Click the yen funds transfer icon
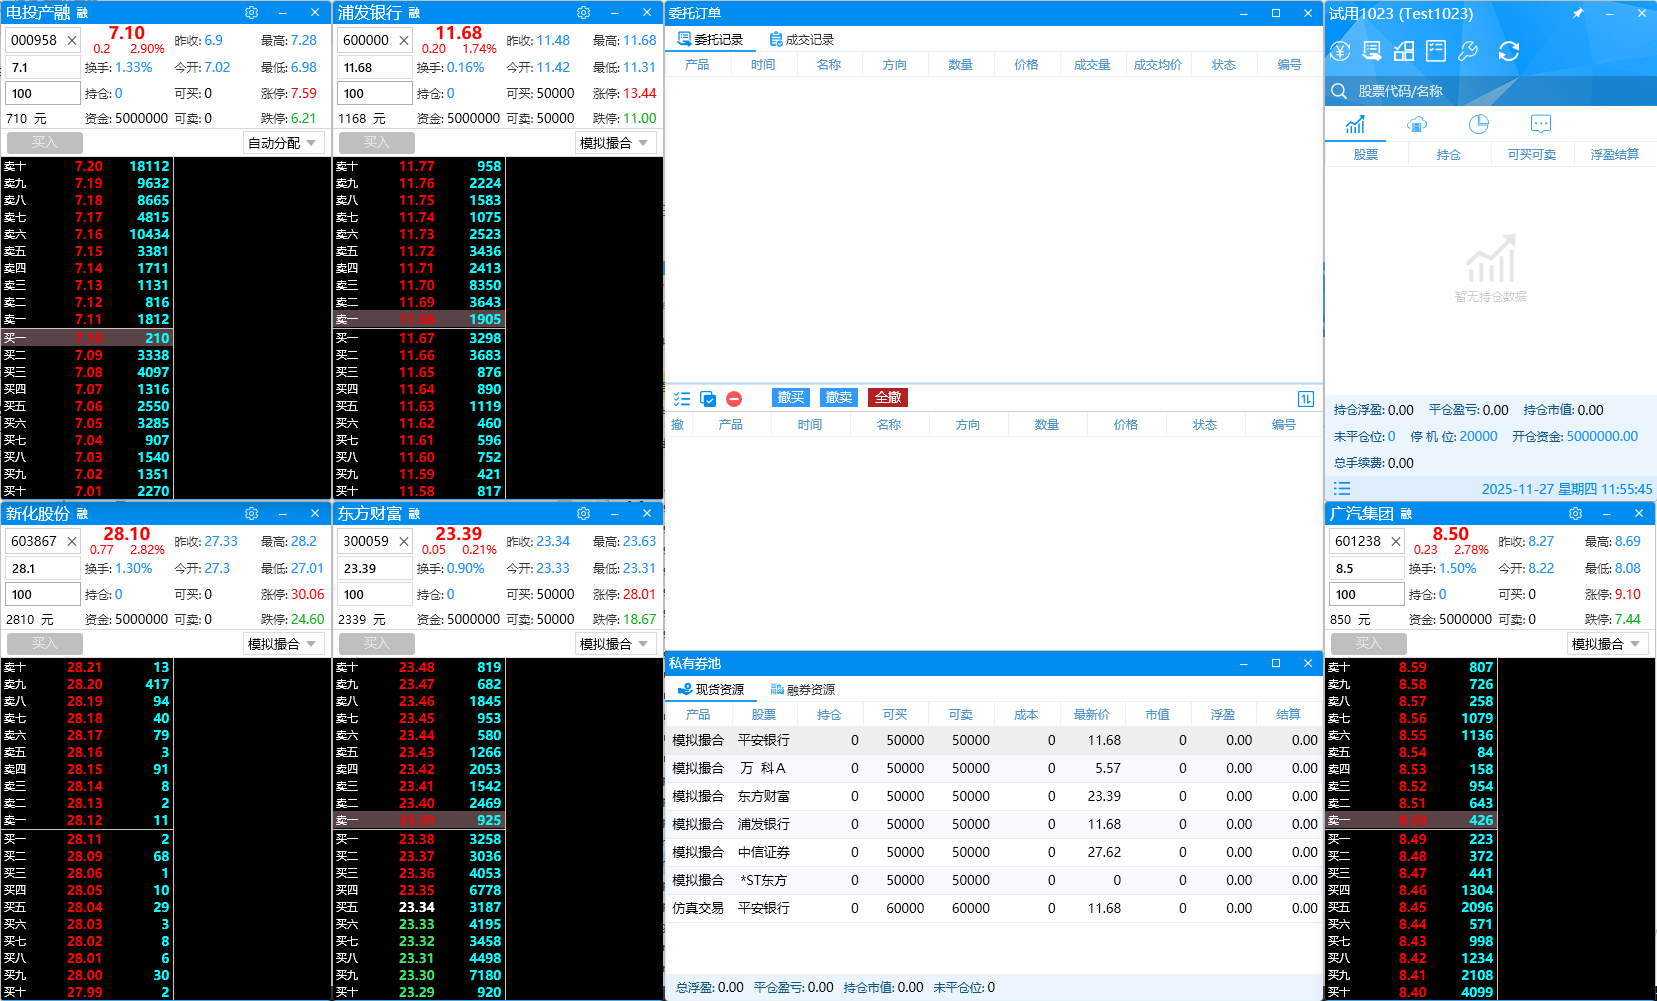 coord(1341,51)
